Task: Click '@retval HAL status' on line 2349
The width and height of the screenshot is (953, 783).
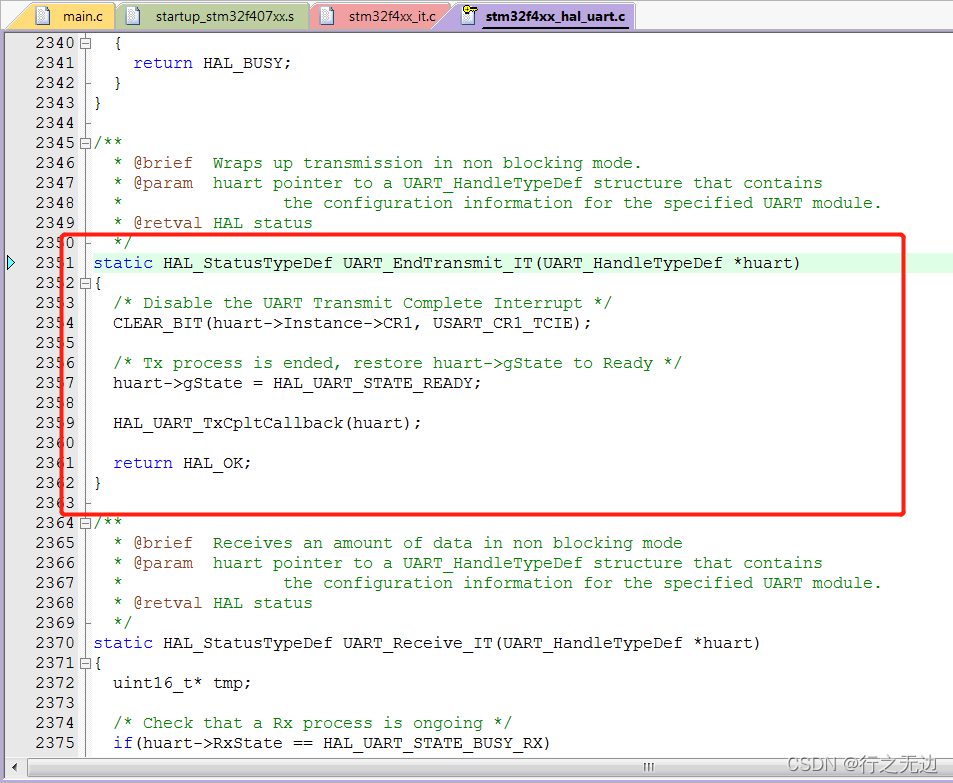Action: pyautogui.click(x=222, y=223)
